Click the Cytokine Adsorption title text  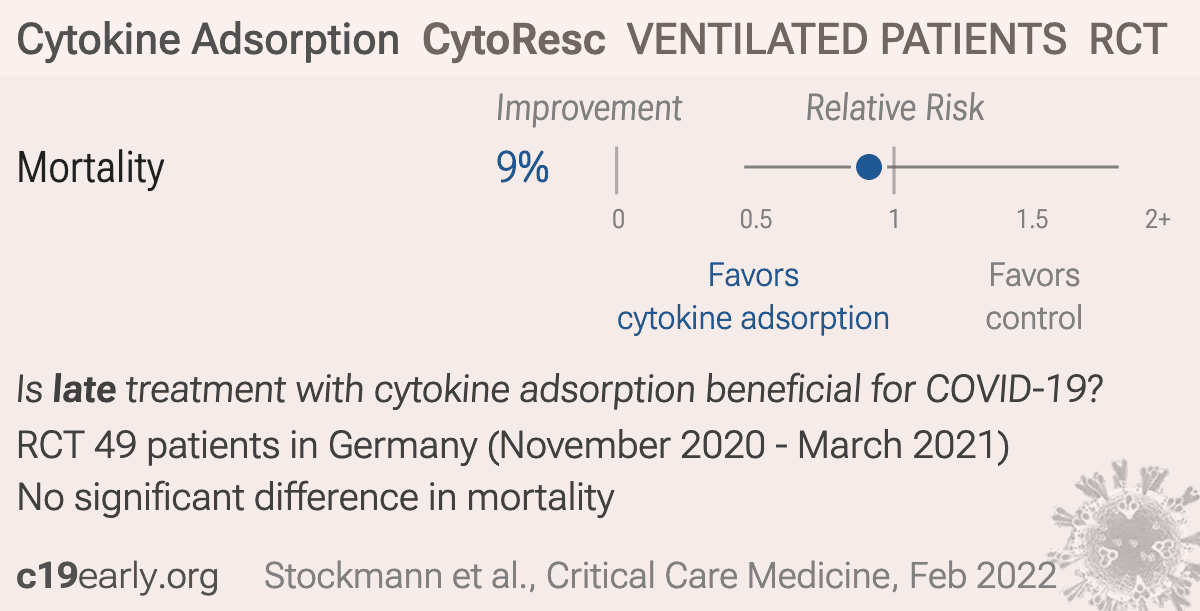[x=209, y=40]
